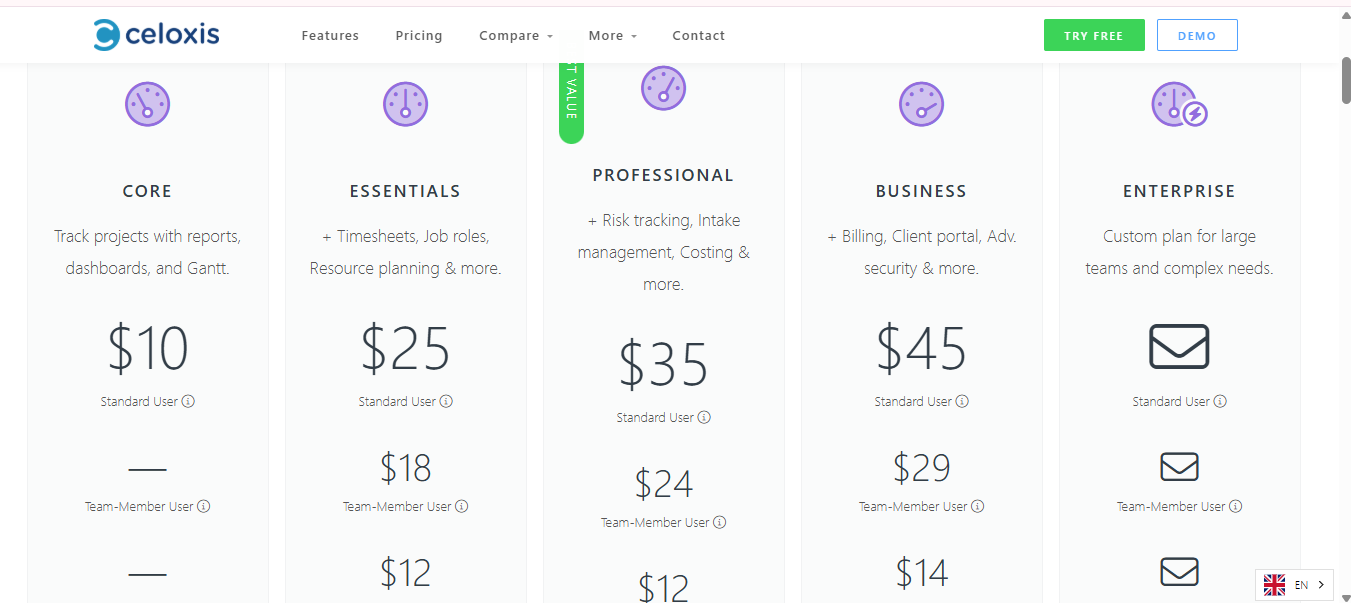Viewport: 1351px width, 603px height.
Task: Click info icon beside Professional Standard User
Action: [x=704, y=418]
